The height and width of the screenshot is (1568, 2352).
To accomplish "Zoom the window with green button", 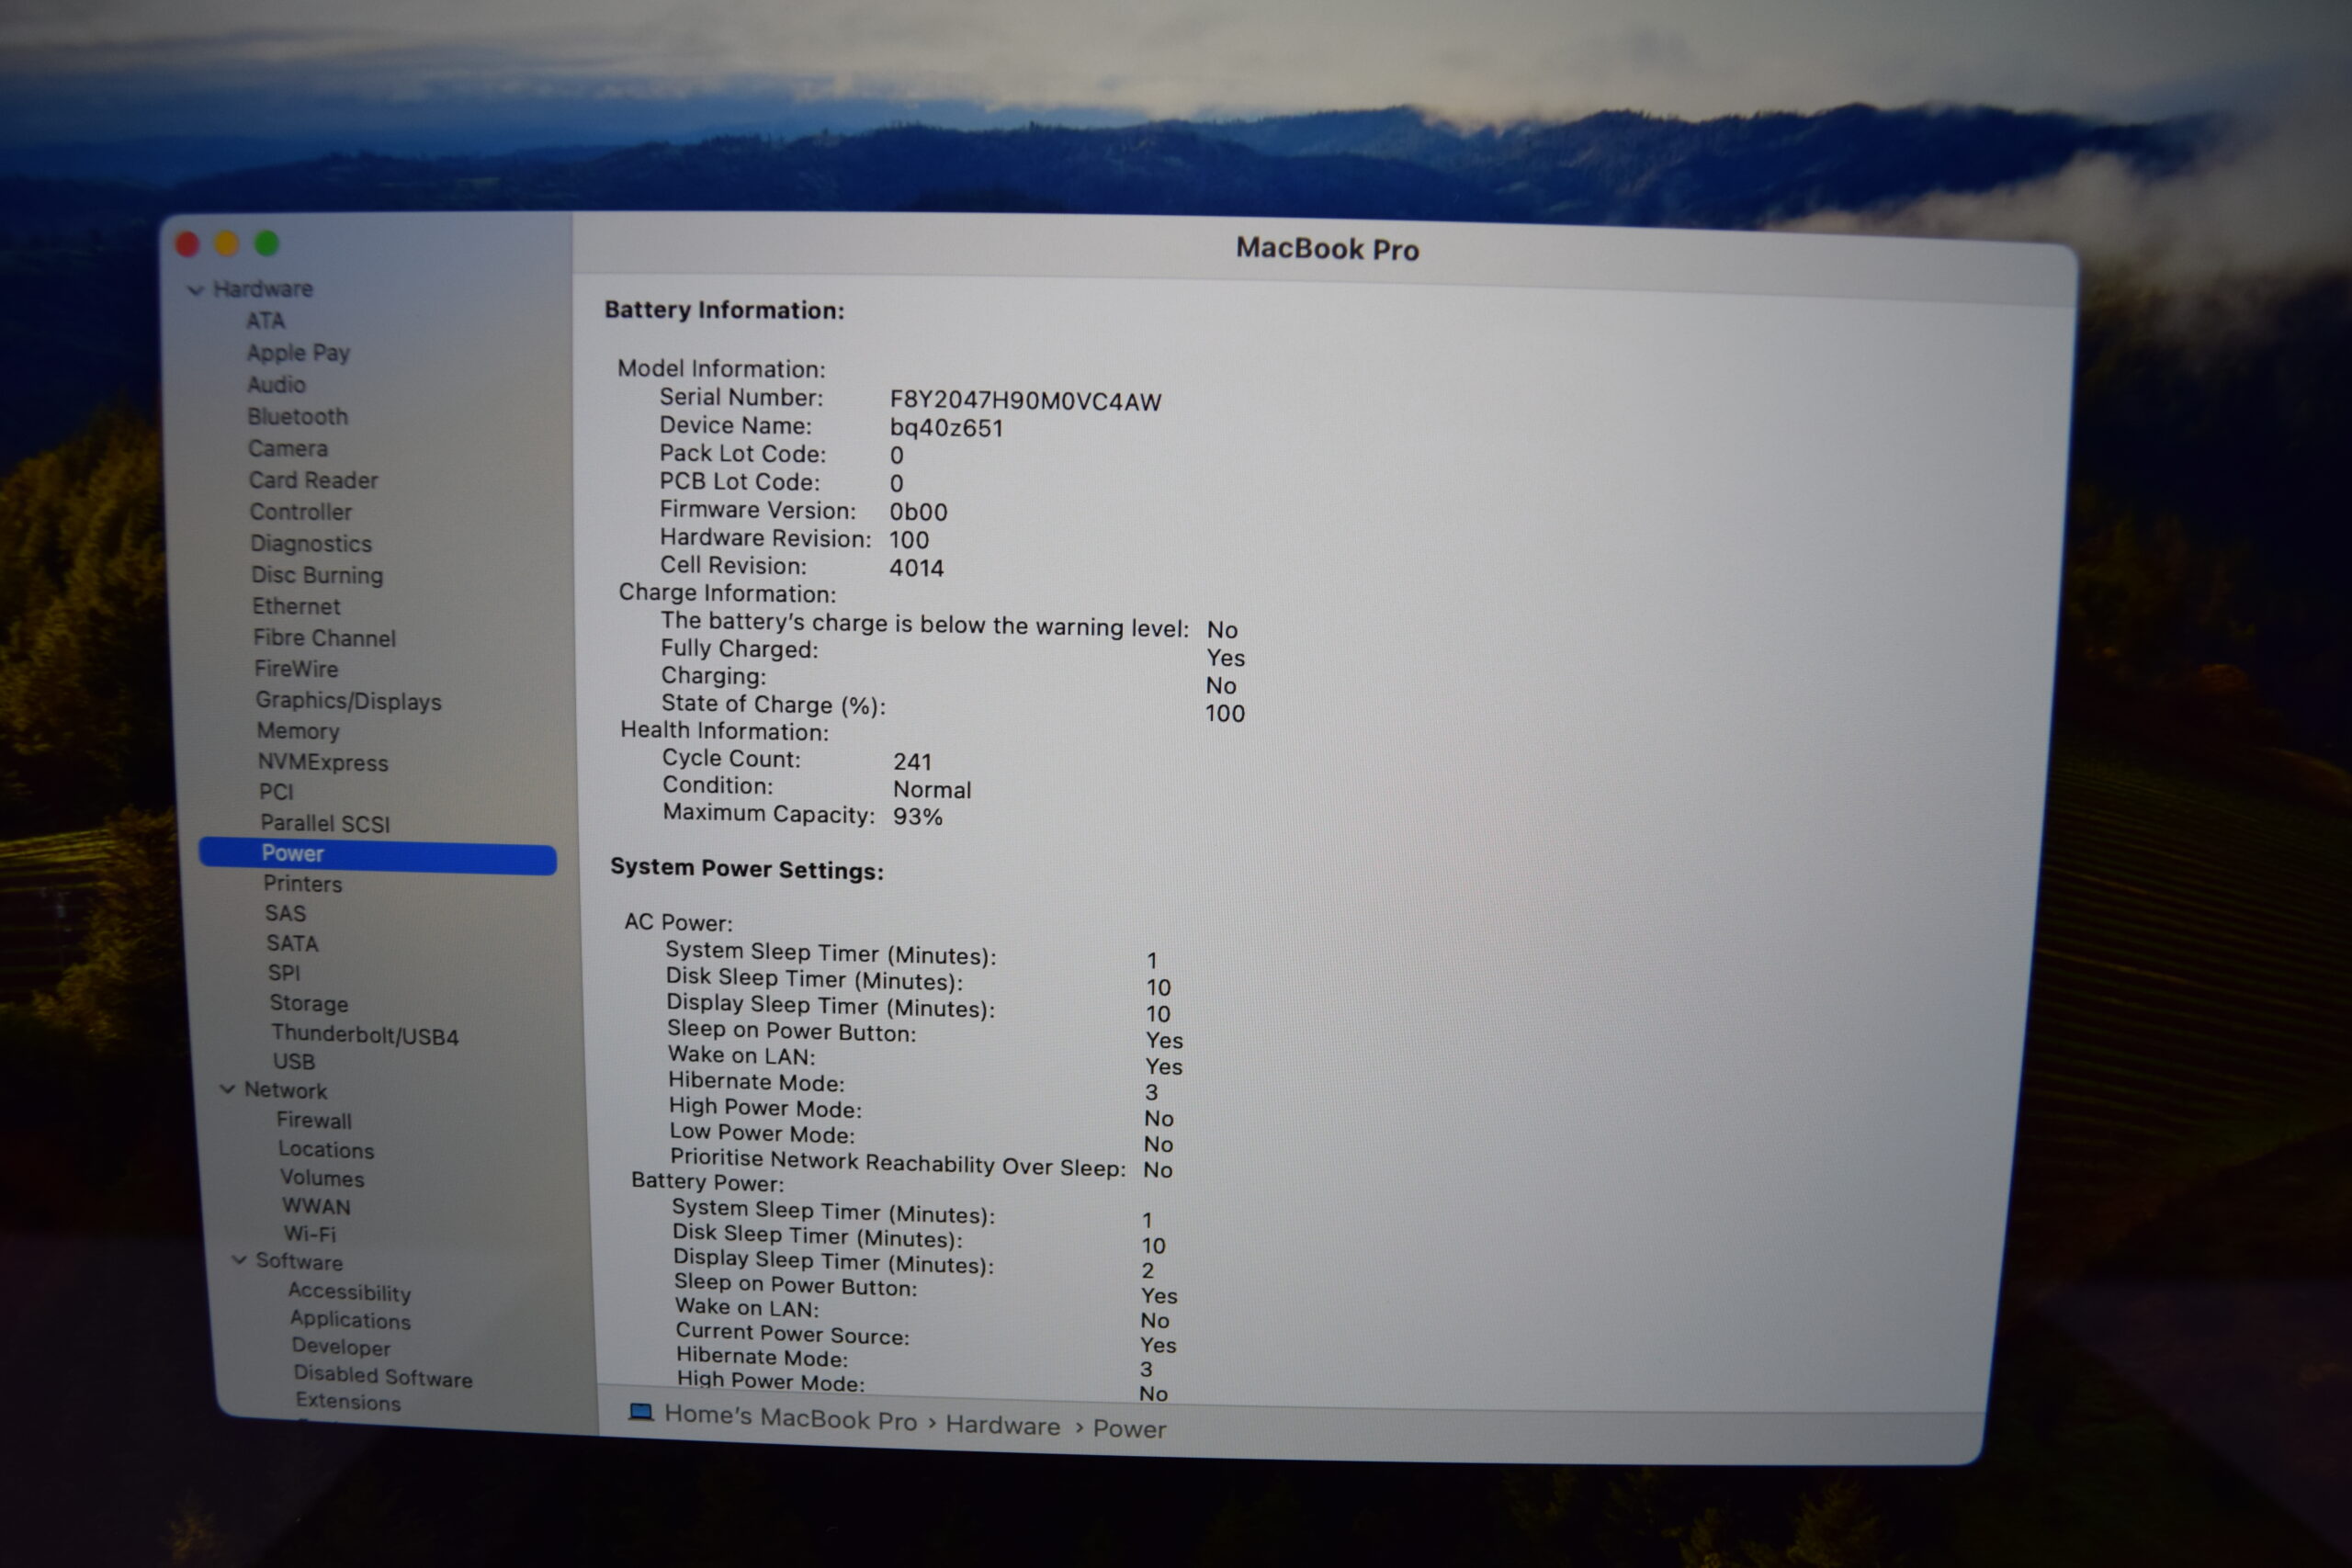I will 267,243.
